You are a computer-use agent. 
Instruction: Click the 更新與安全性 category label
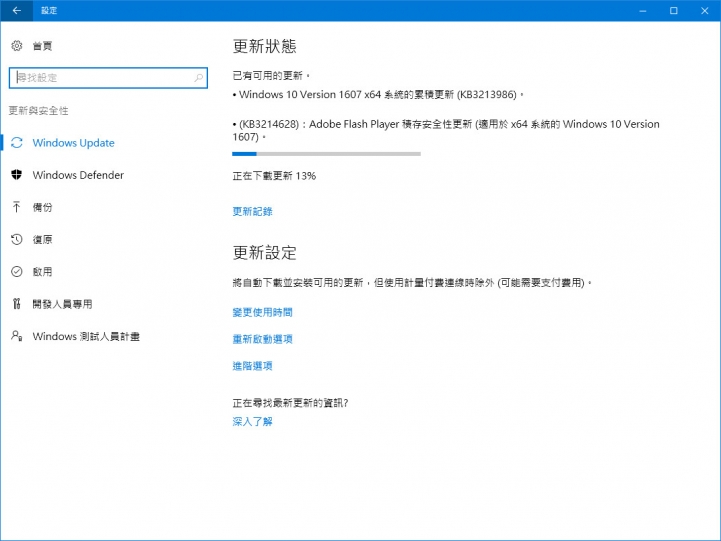pos(39,111)
